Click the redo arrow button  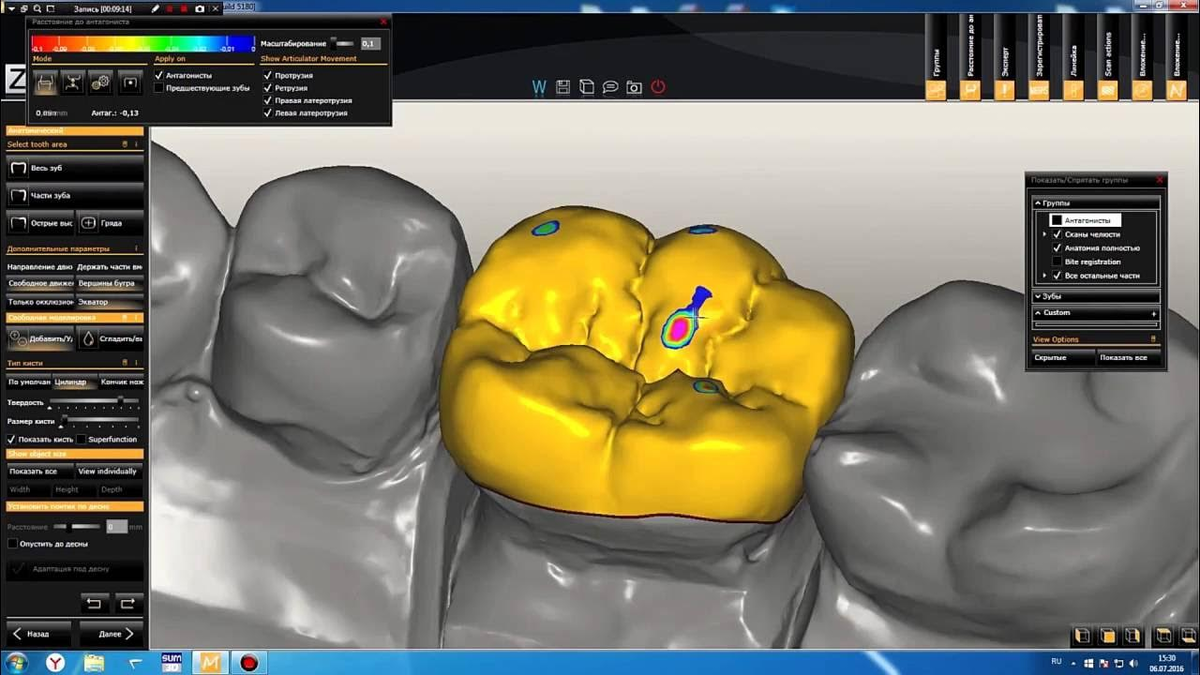(127, 603)
